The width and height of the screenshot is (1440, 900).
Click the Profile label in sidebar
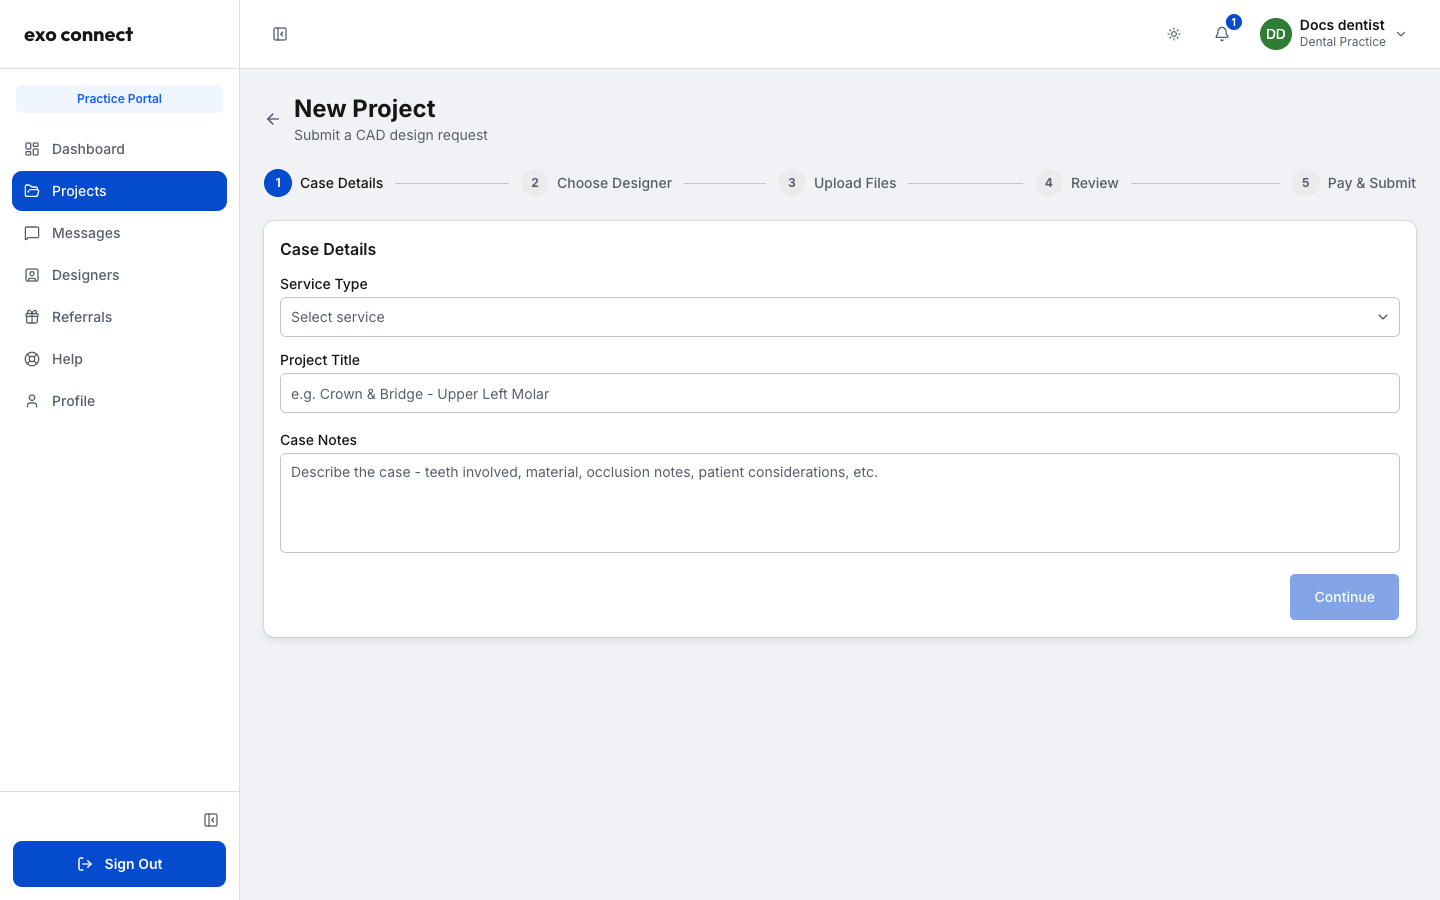coord(73,401)
